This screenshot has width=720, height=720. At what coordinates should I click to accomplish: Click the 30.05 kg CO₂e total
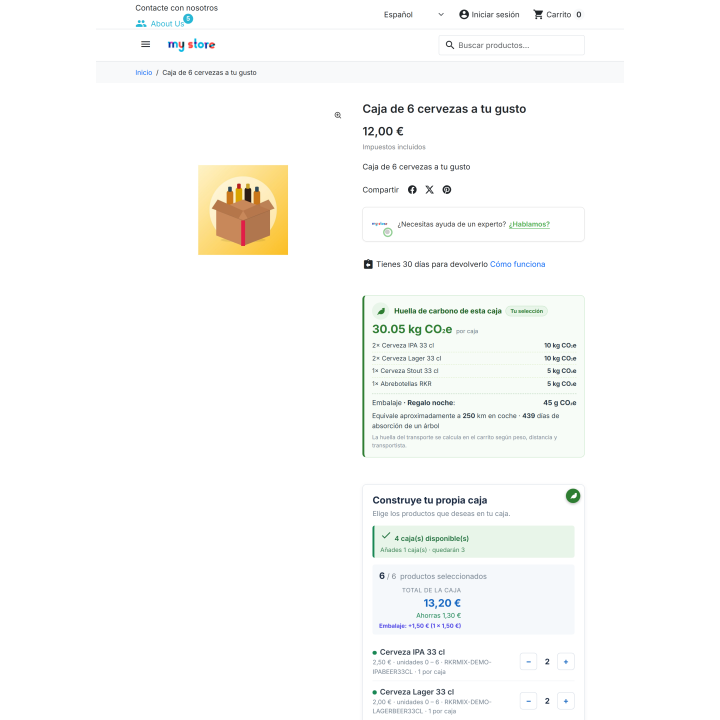point(412,329)
